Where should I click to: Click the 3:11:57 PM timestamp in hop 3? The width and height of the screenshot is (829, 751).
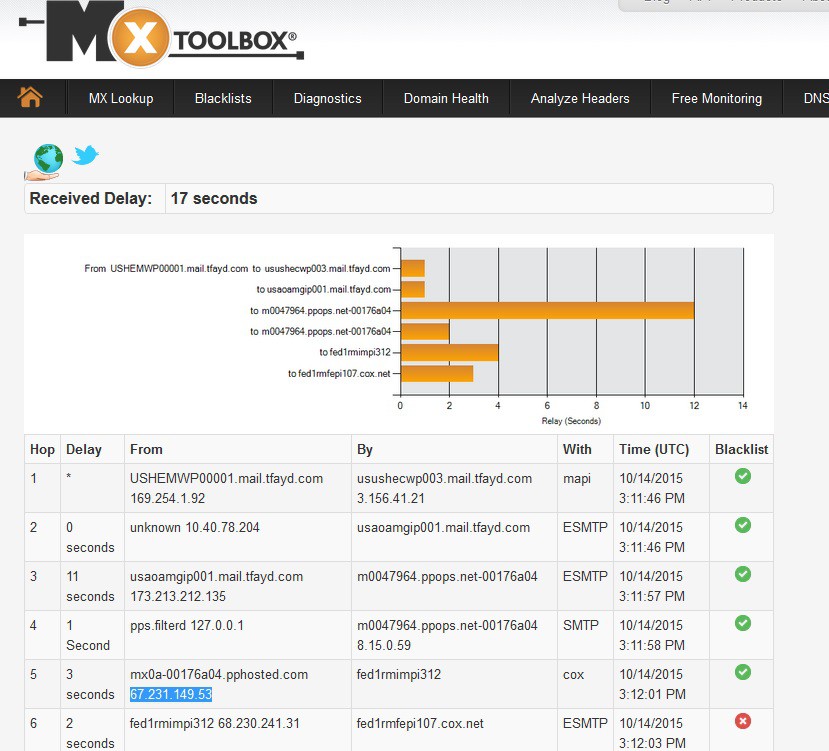tap(652, 597)
